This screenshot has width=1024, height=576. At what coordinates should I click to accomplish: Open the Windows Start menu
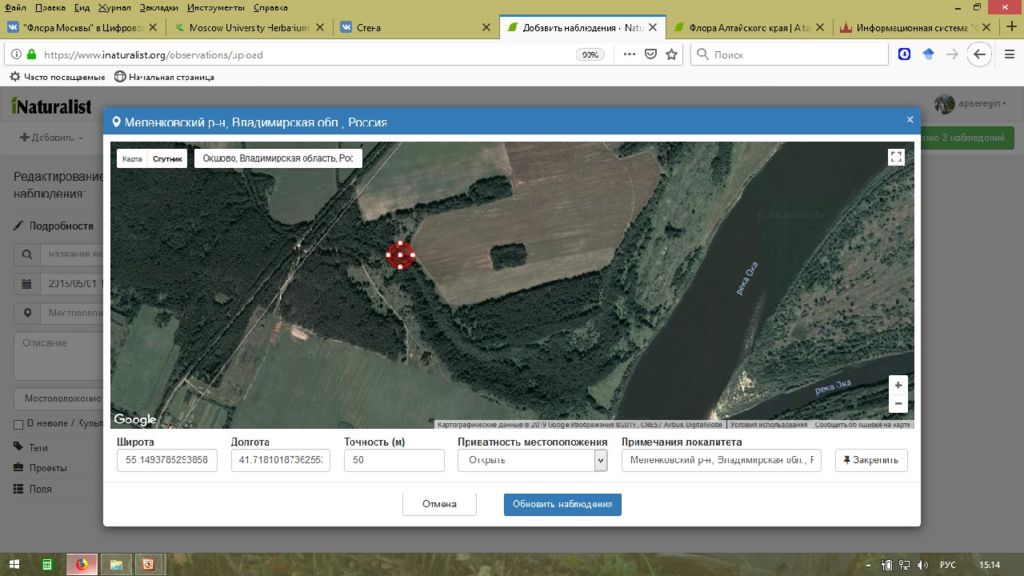coord(14,564)
